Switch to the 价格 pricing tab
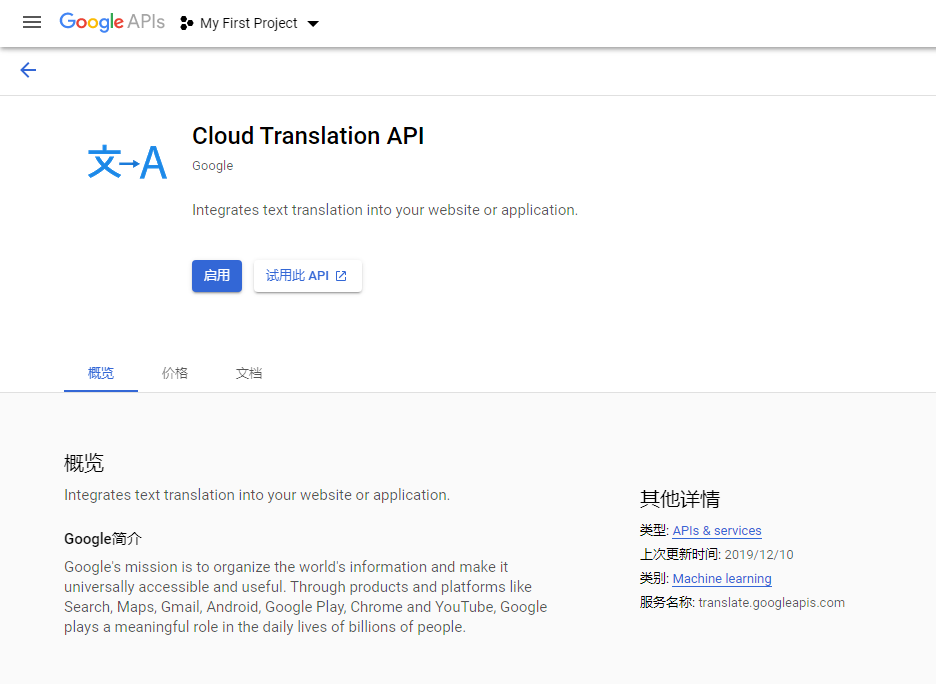Screen dimensions: 936x684 175,374
